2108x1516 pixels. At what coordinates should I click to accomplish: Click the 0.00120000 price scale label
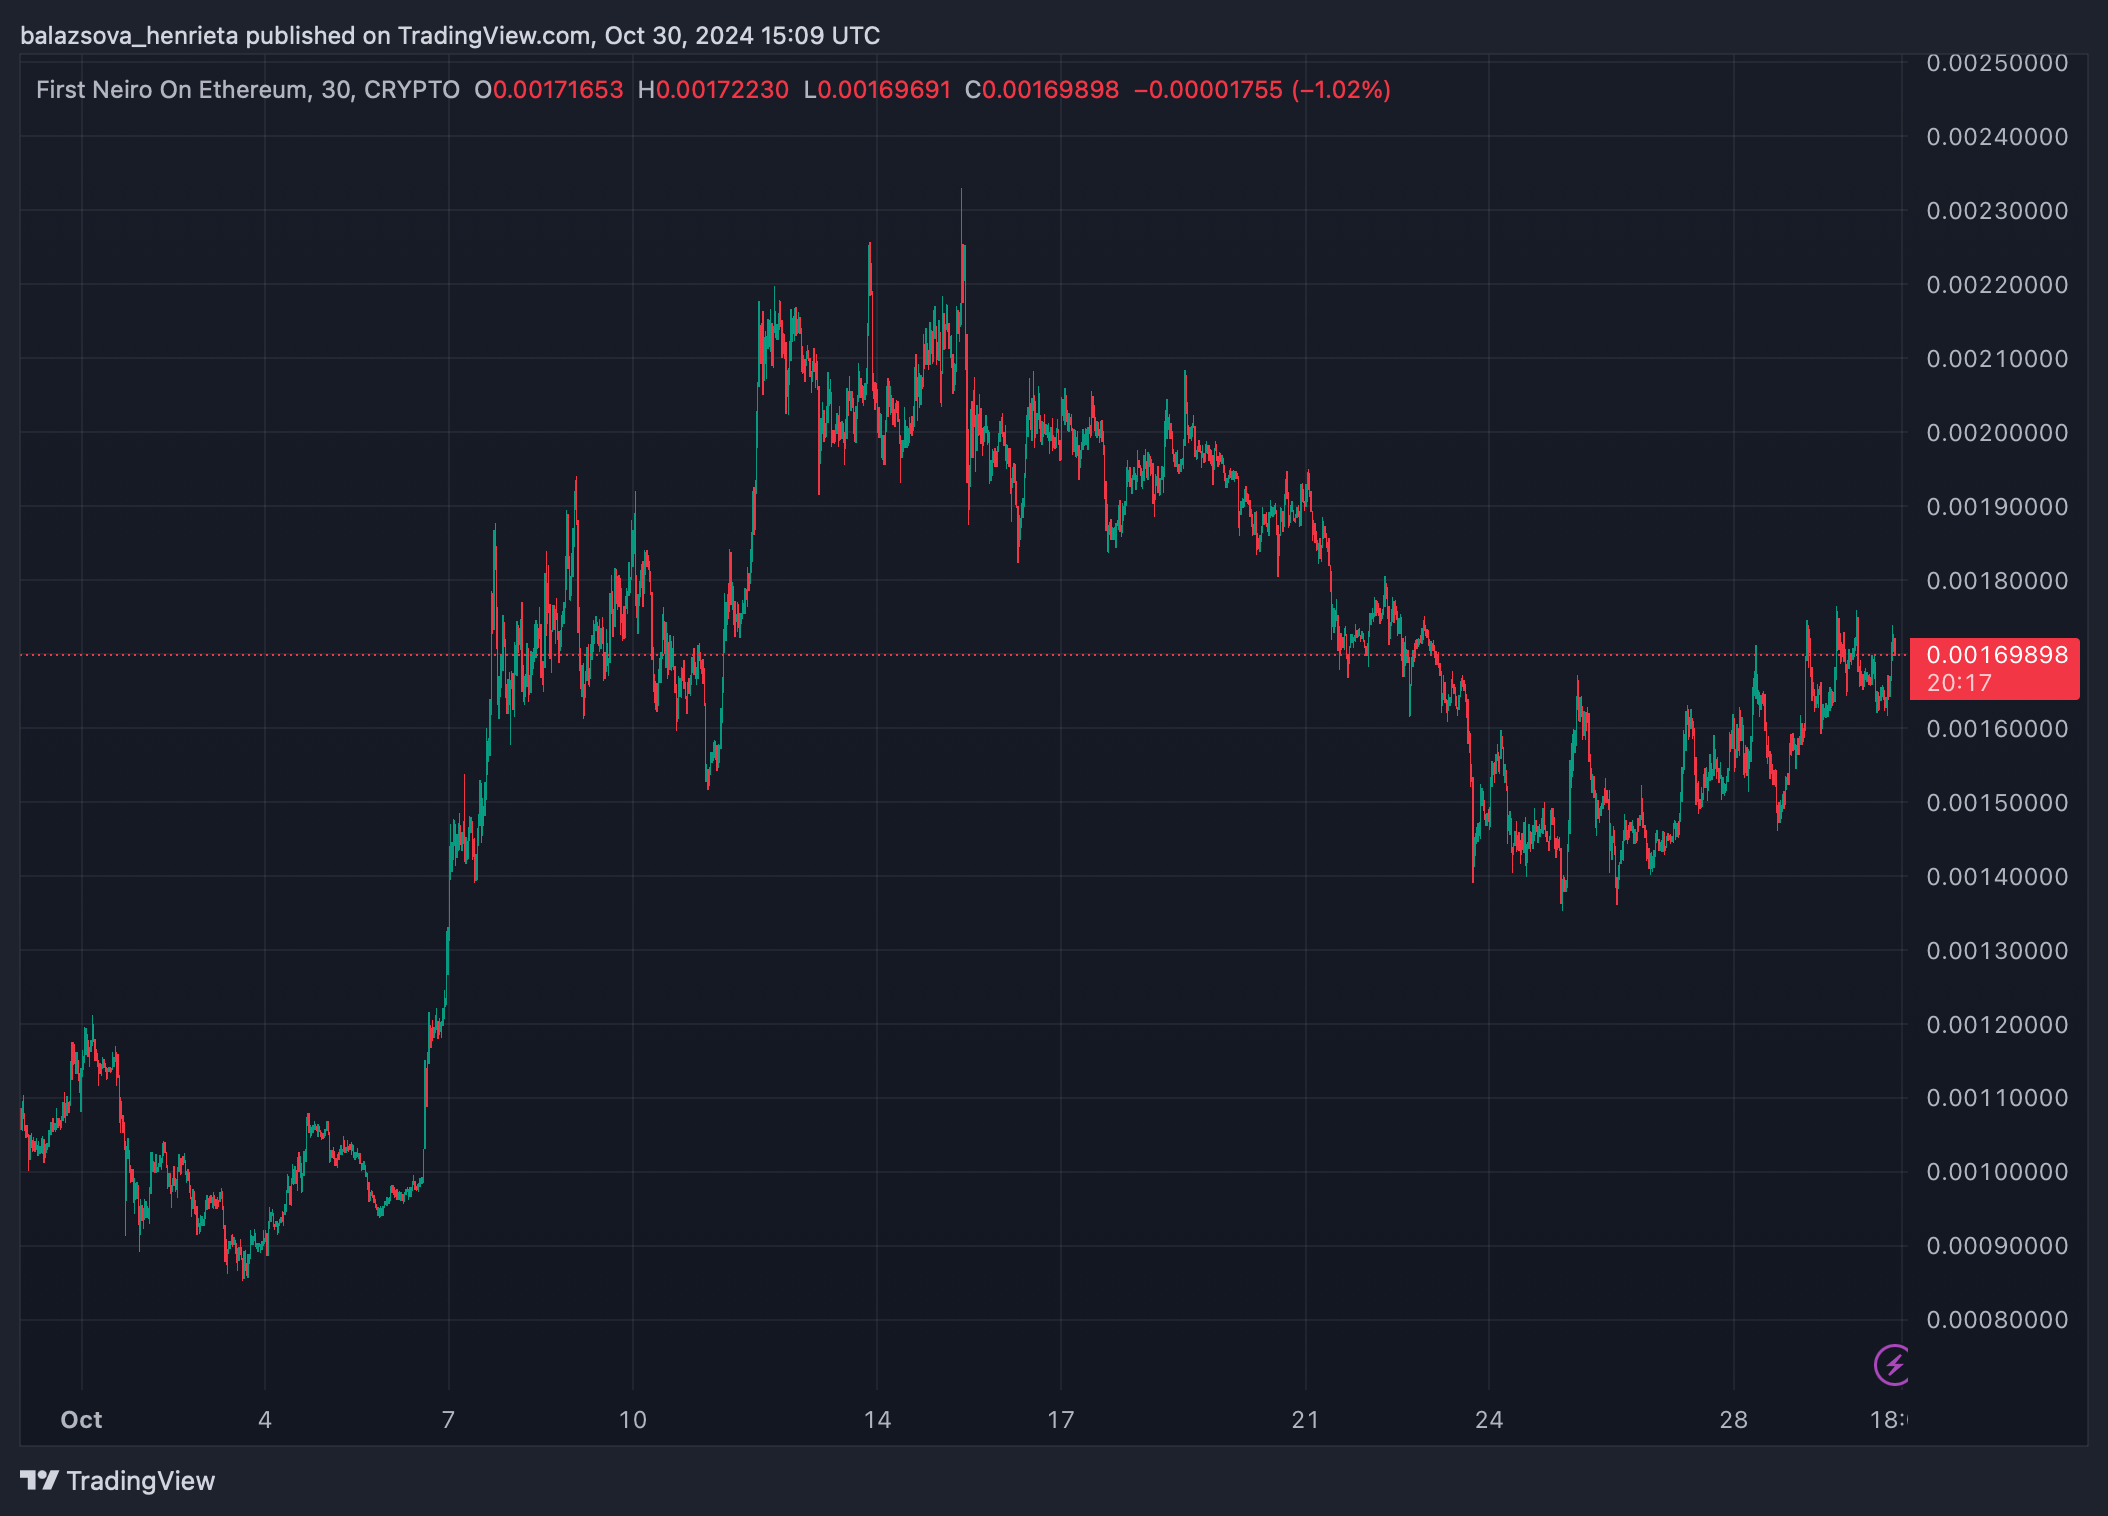point(1996,1025)
